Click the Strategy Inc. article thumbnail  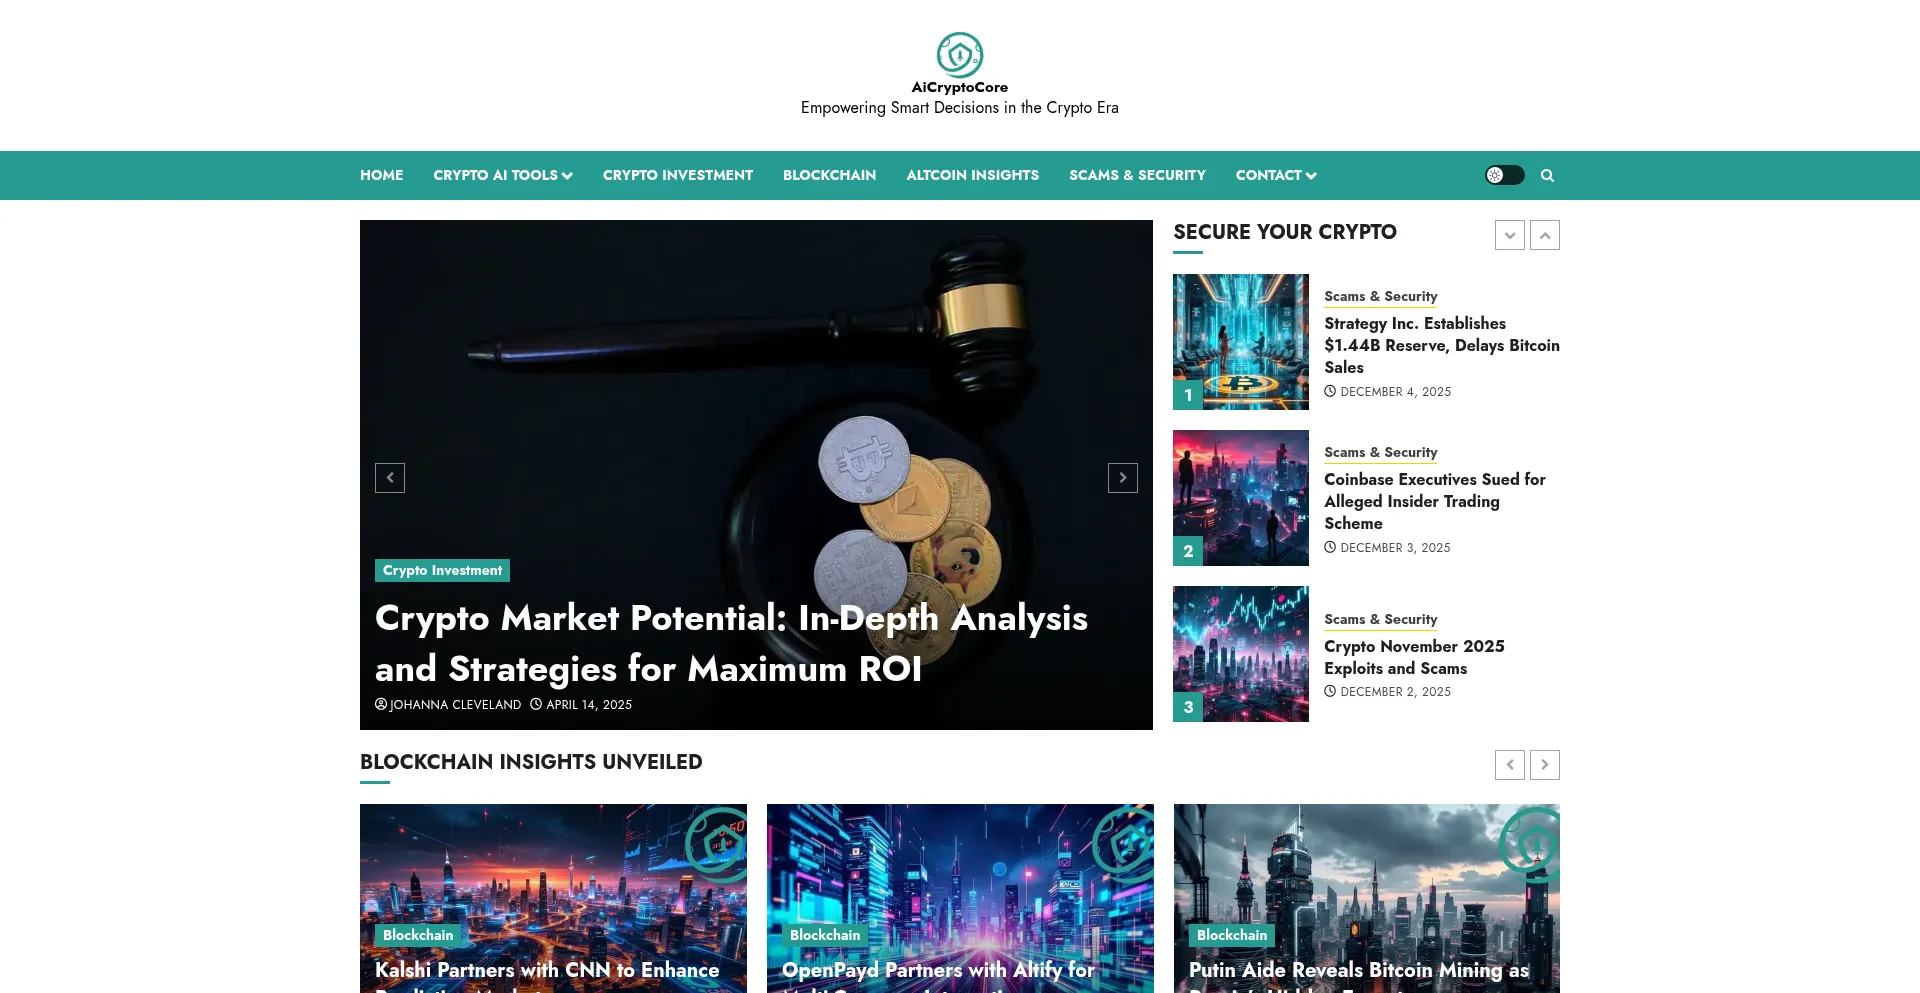tap(1240, 342)
